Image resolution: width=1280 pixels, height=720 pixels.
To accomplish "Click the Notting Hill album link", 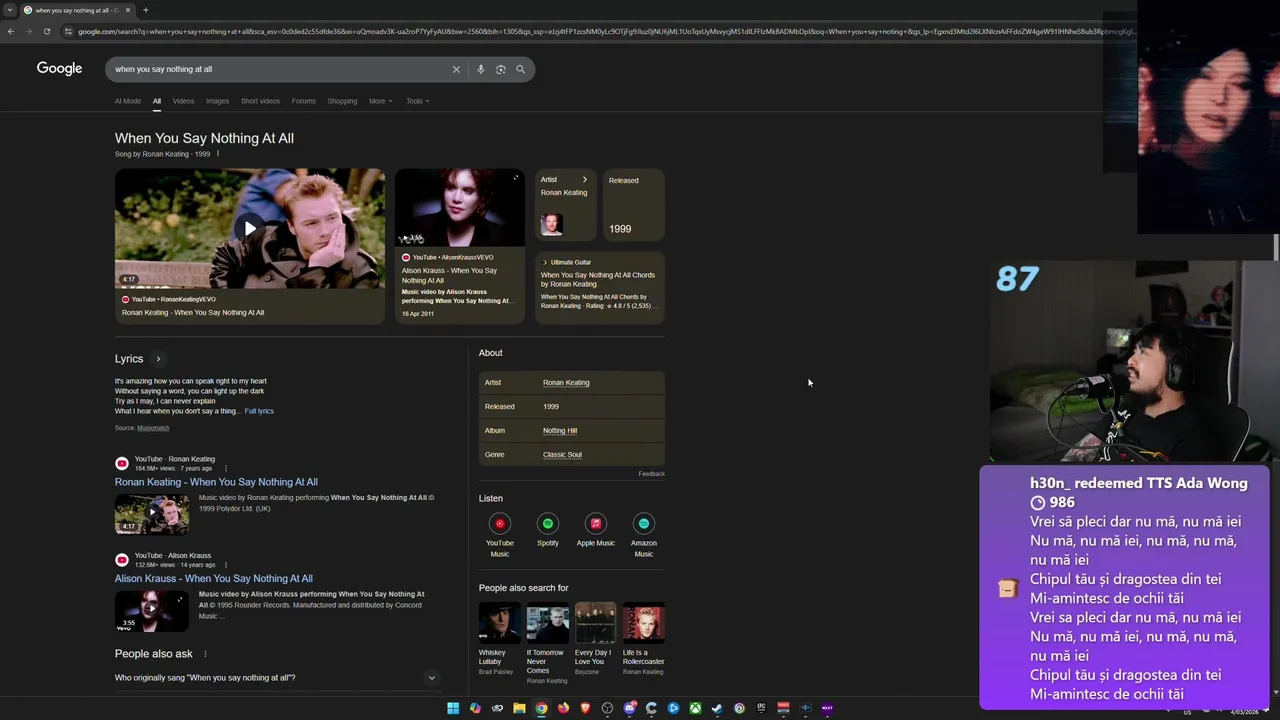I will [x=560, y=430].
